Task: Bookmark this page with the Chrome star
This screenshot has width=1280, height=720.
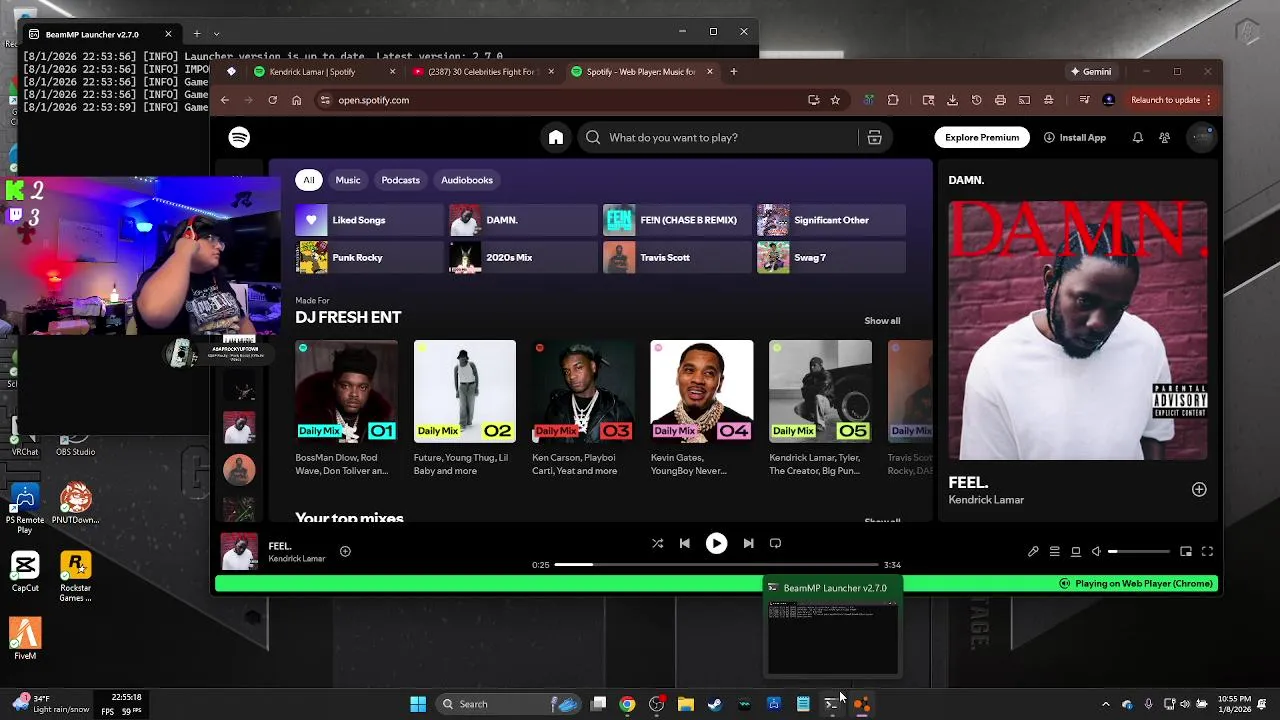Action: 835,100
